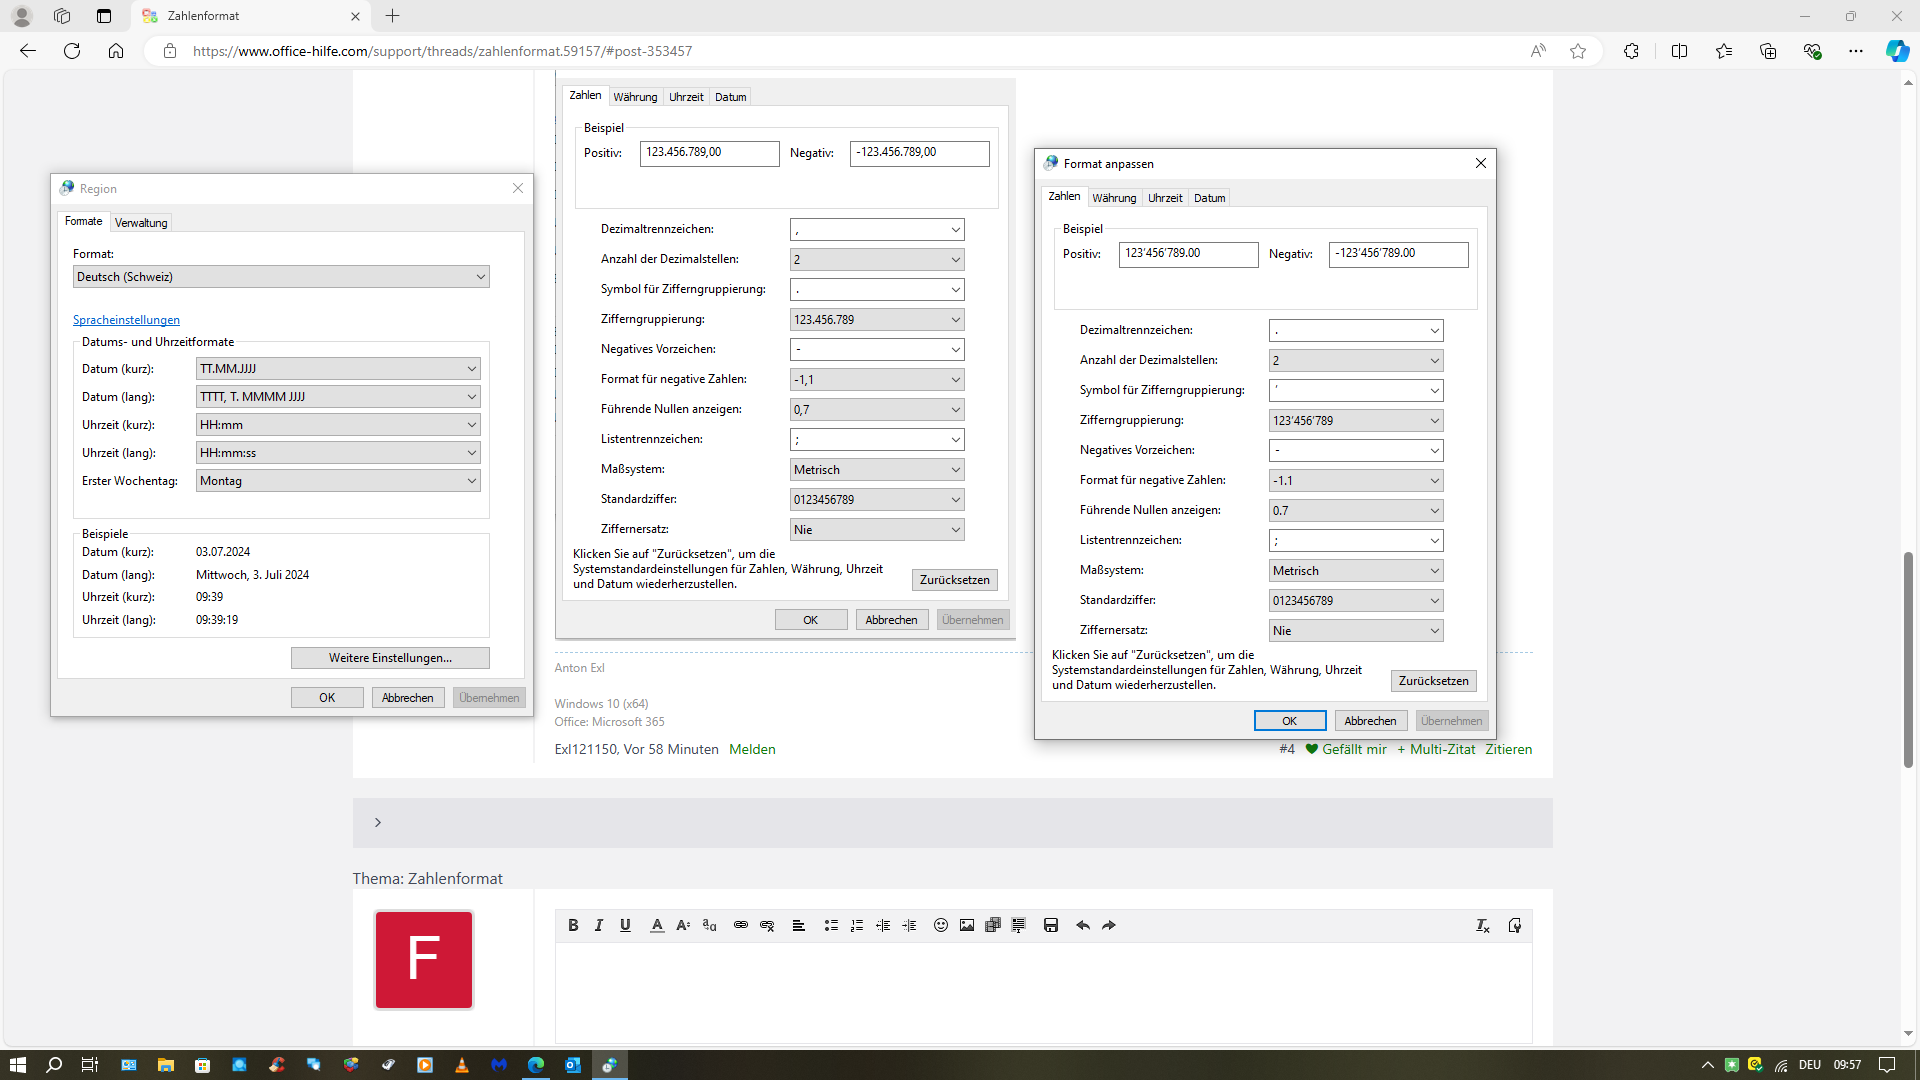
Task: Switch to Verwaltung tab in Region dialog
Action: click(x=141, y=223)
